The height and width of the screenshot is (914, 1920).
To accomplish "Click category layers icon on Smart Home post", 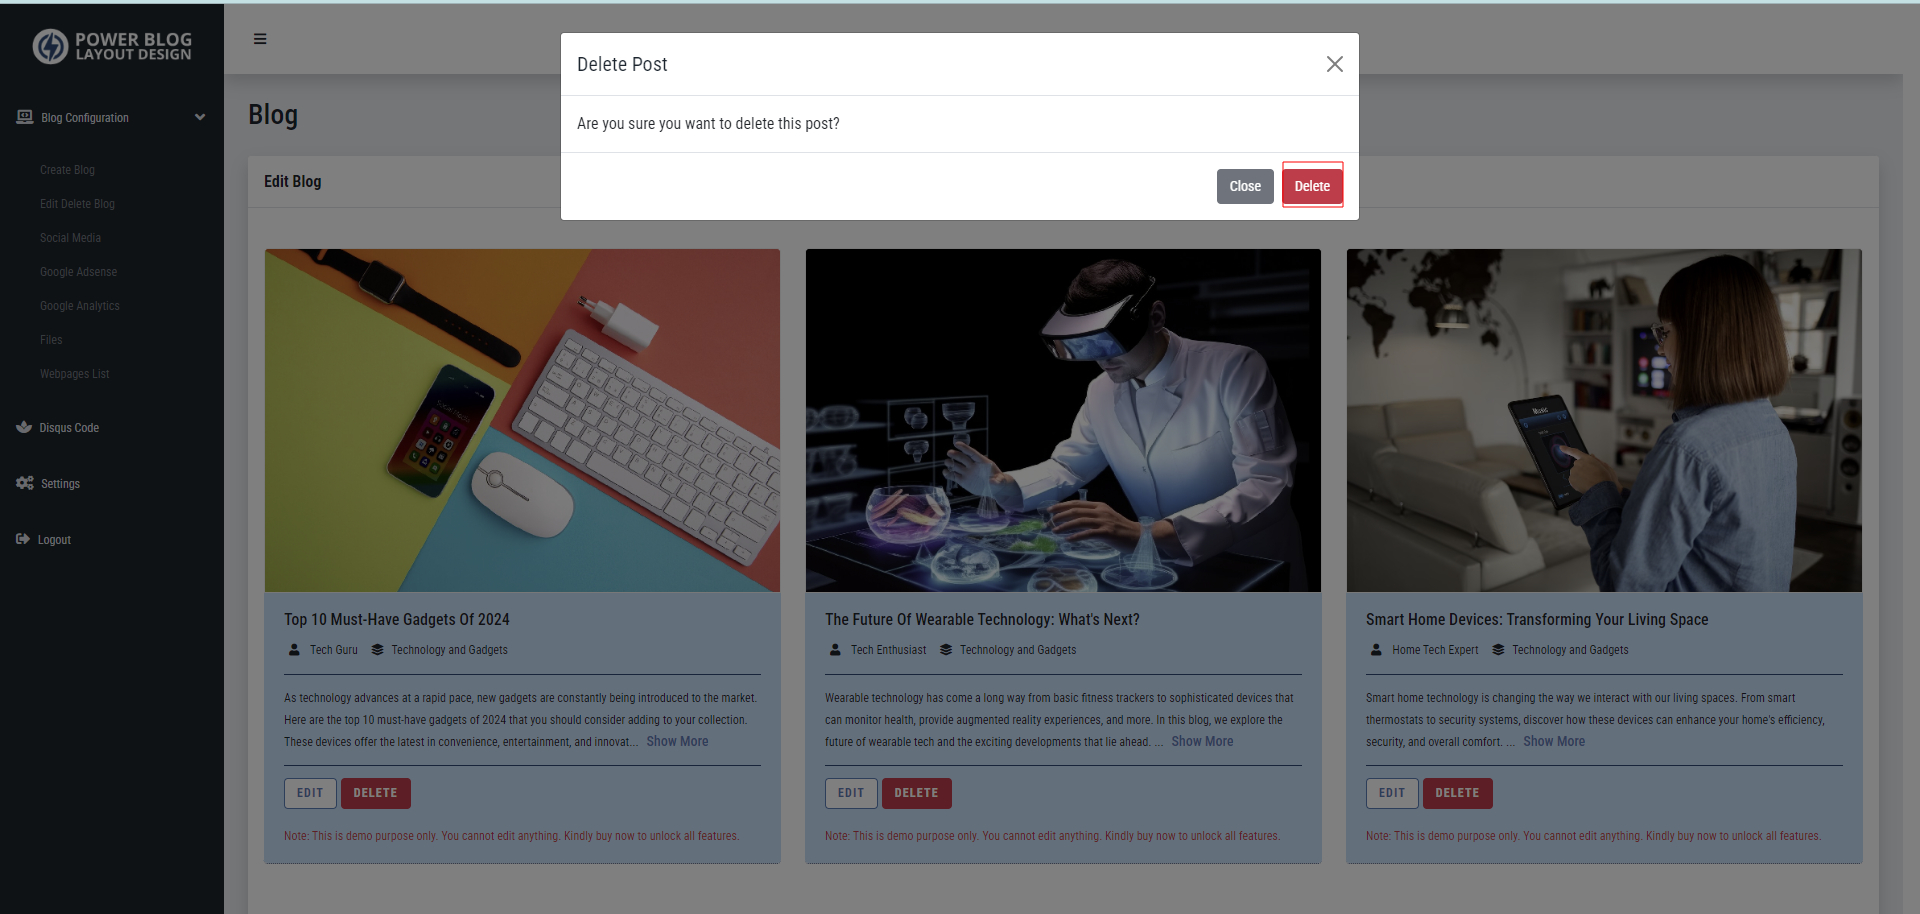I will 1498,650.
